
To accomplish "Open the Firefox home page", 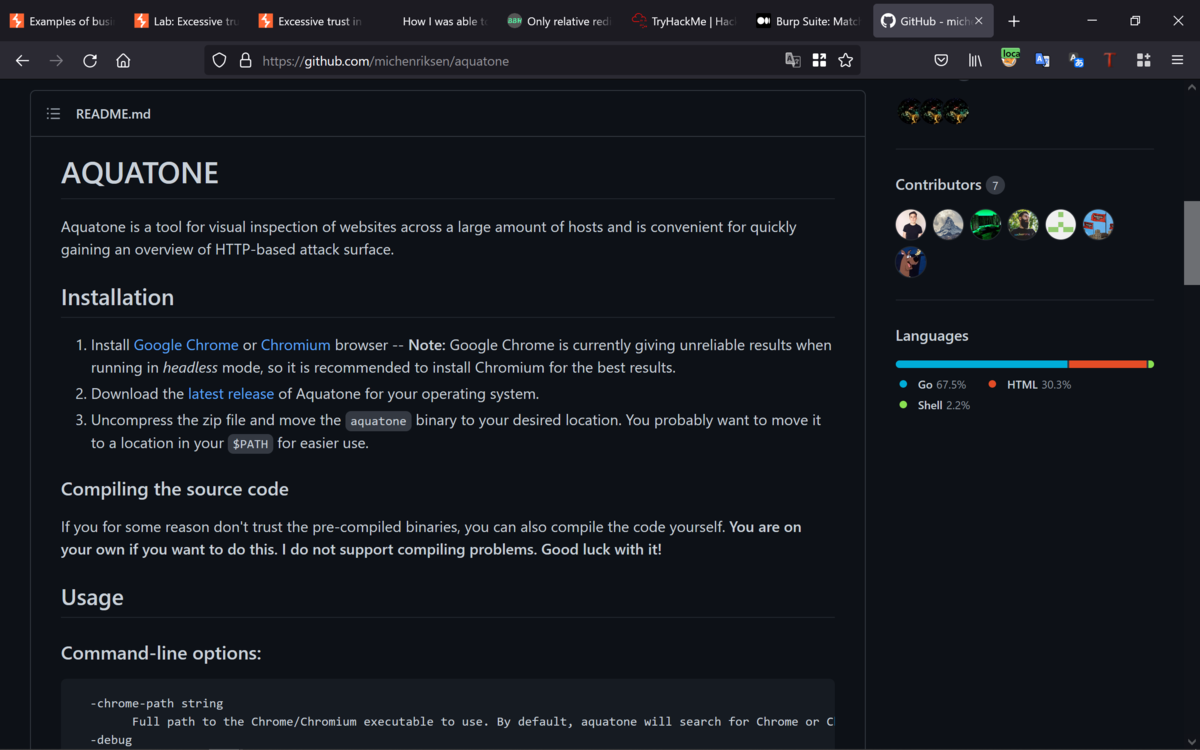I will [123, 60].
